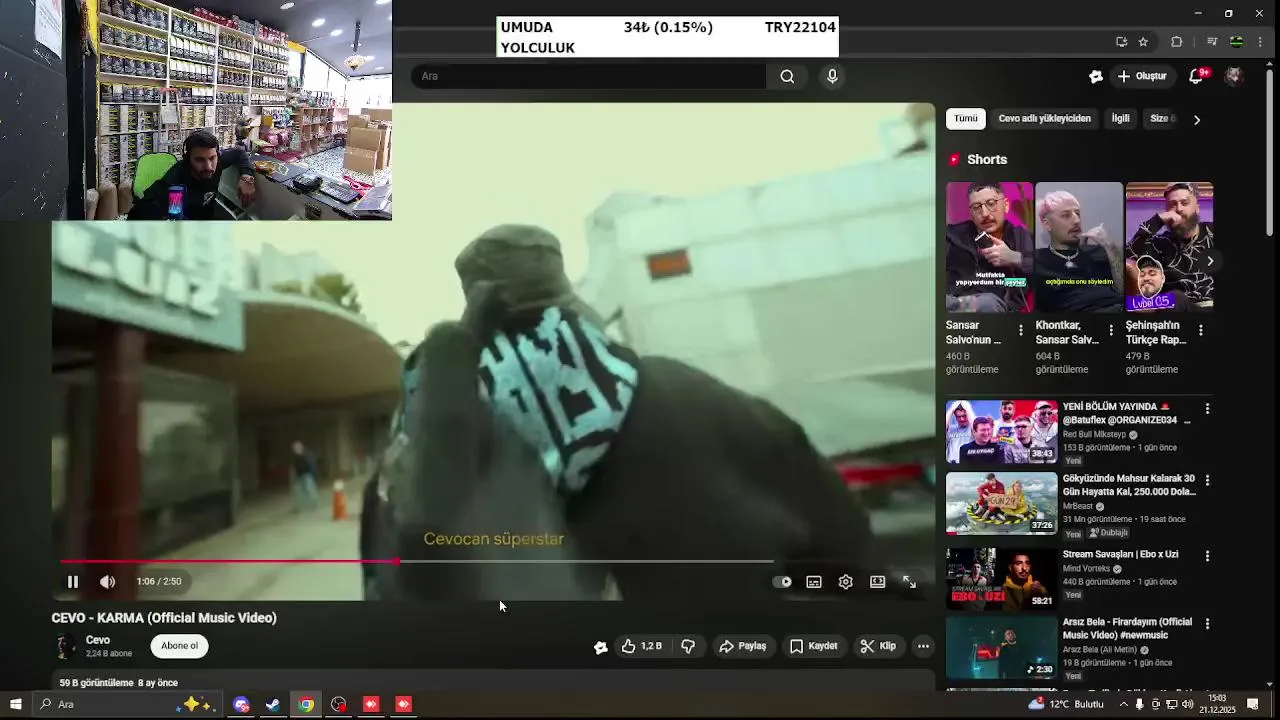Click the search magnifier button
Image resolution: width=1280 pixels, height=720 pixels.
click(787, 76)
